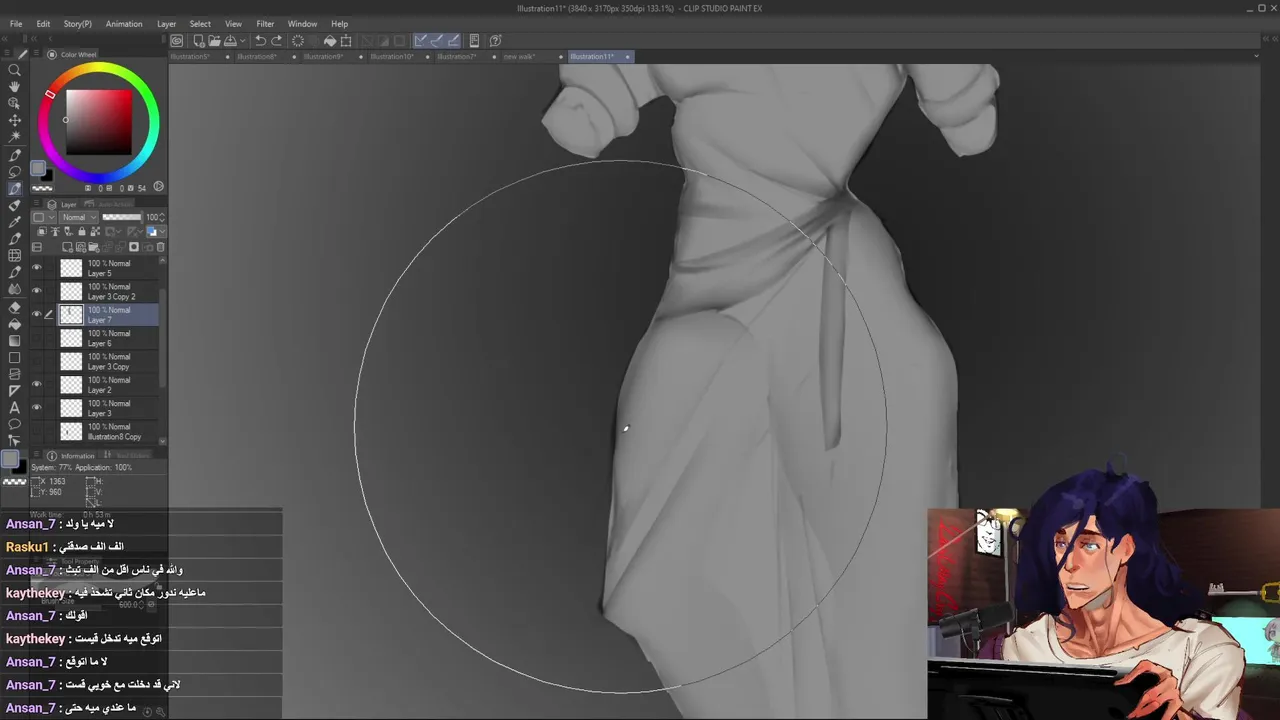
Task: Click the Save icon in toolbar
Action: [230, 41]
